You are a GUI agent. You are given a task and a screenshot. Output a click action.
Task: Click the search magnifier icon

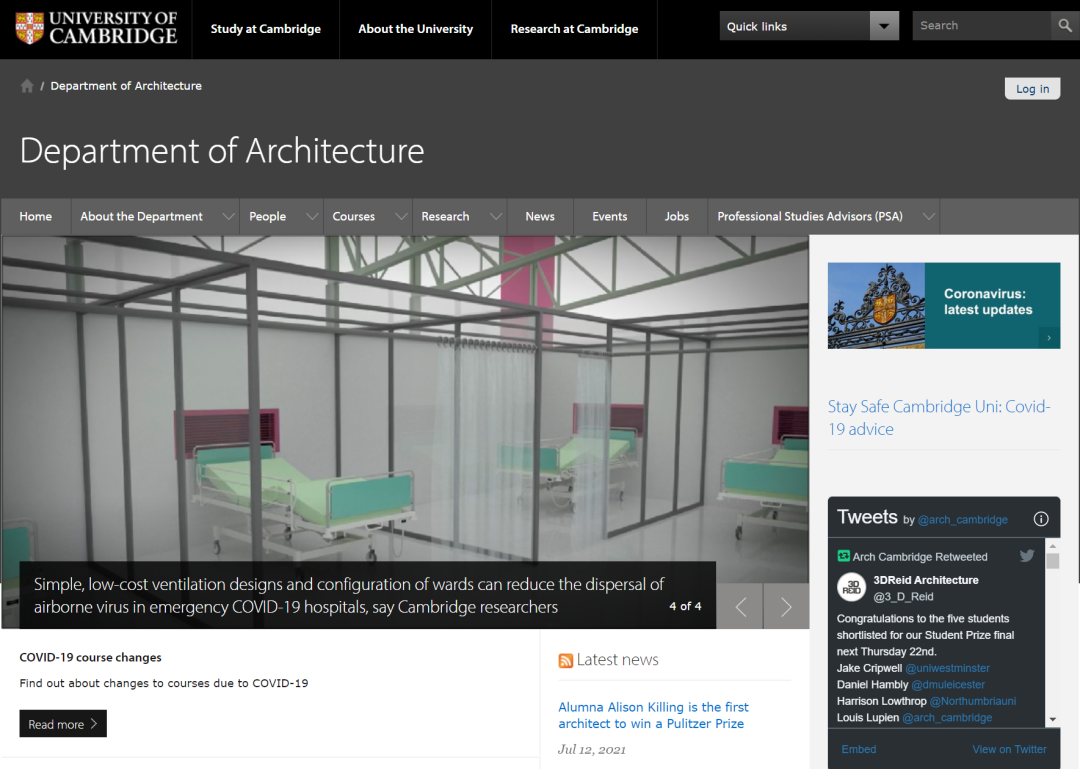click(1065, 25)
